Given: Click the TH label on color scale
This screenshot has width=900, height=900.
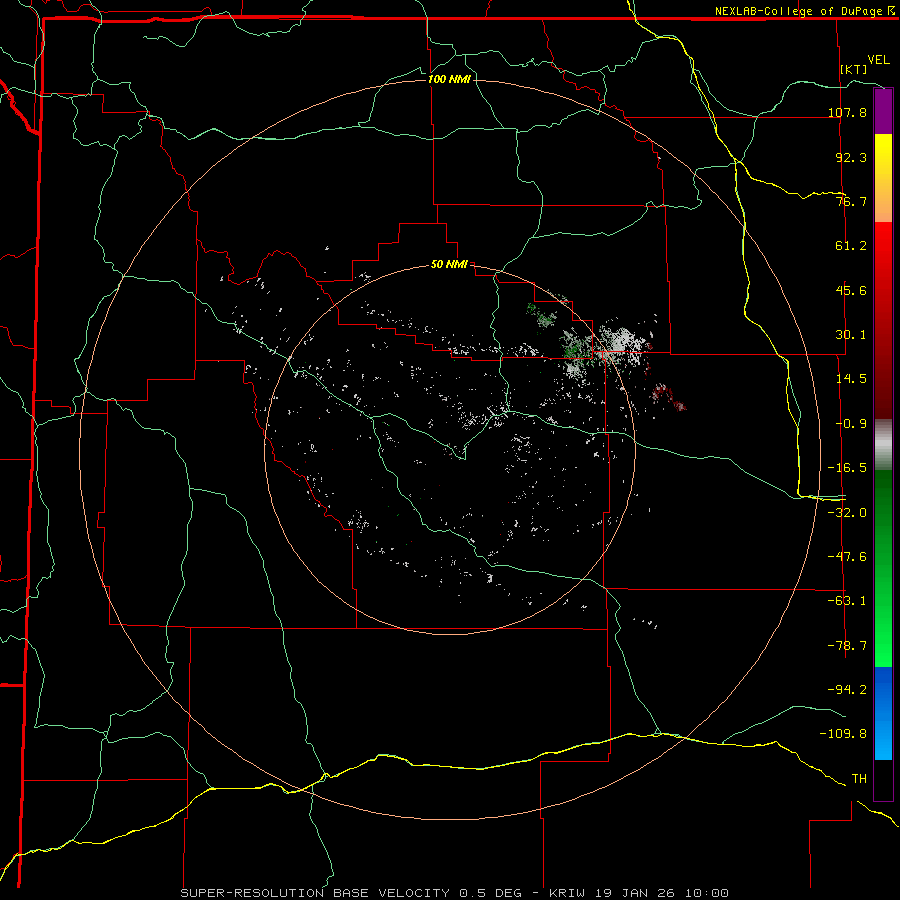Looking at the screenshot, I should [x=859, y=779].
